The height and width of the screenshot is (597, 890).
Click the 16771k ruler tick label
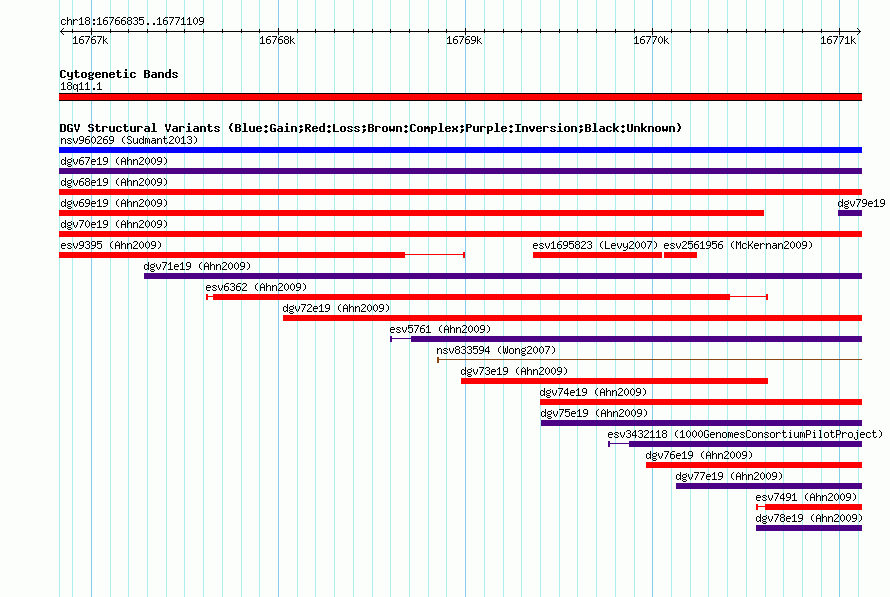[x=838, y=40]
